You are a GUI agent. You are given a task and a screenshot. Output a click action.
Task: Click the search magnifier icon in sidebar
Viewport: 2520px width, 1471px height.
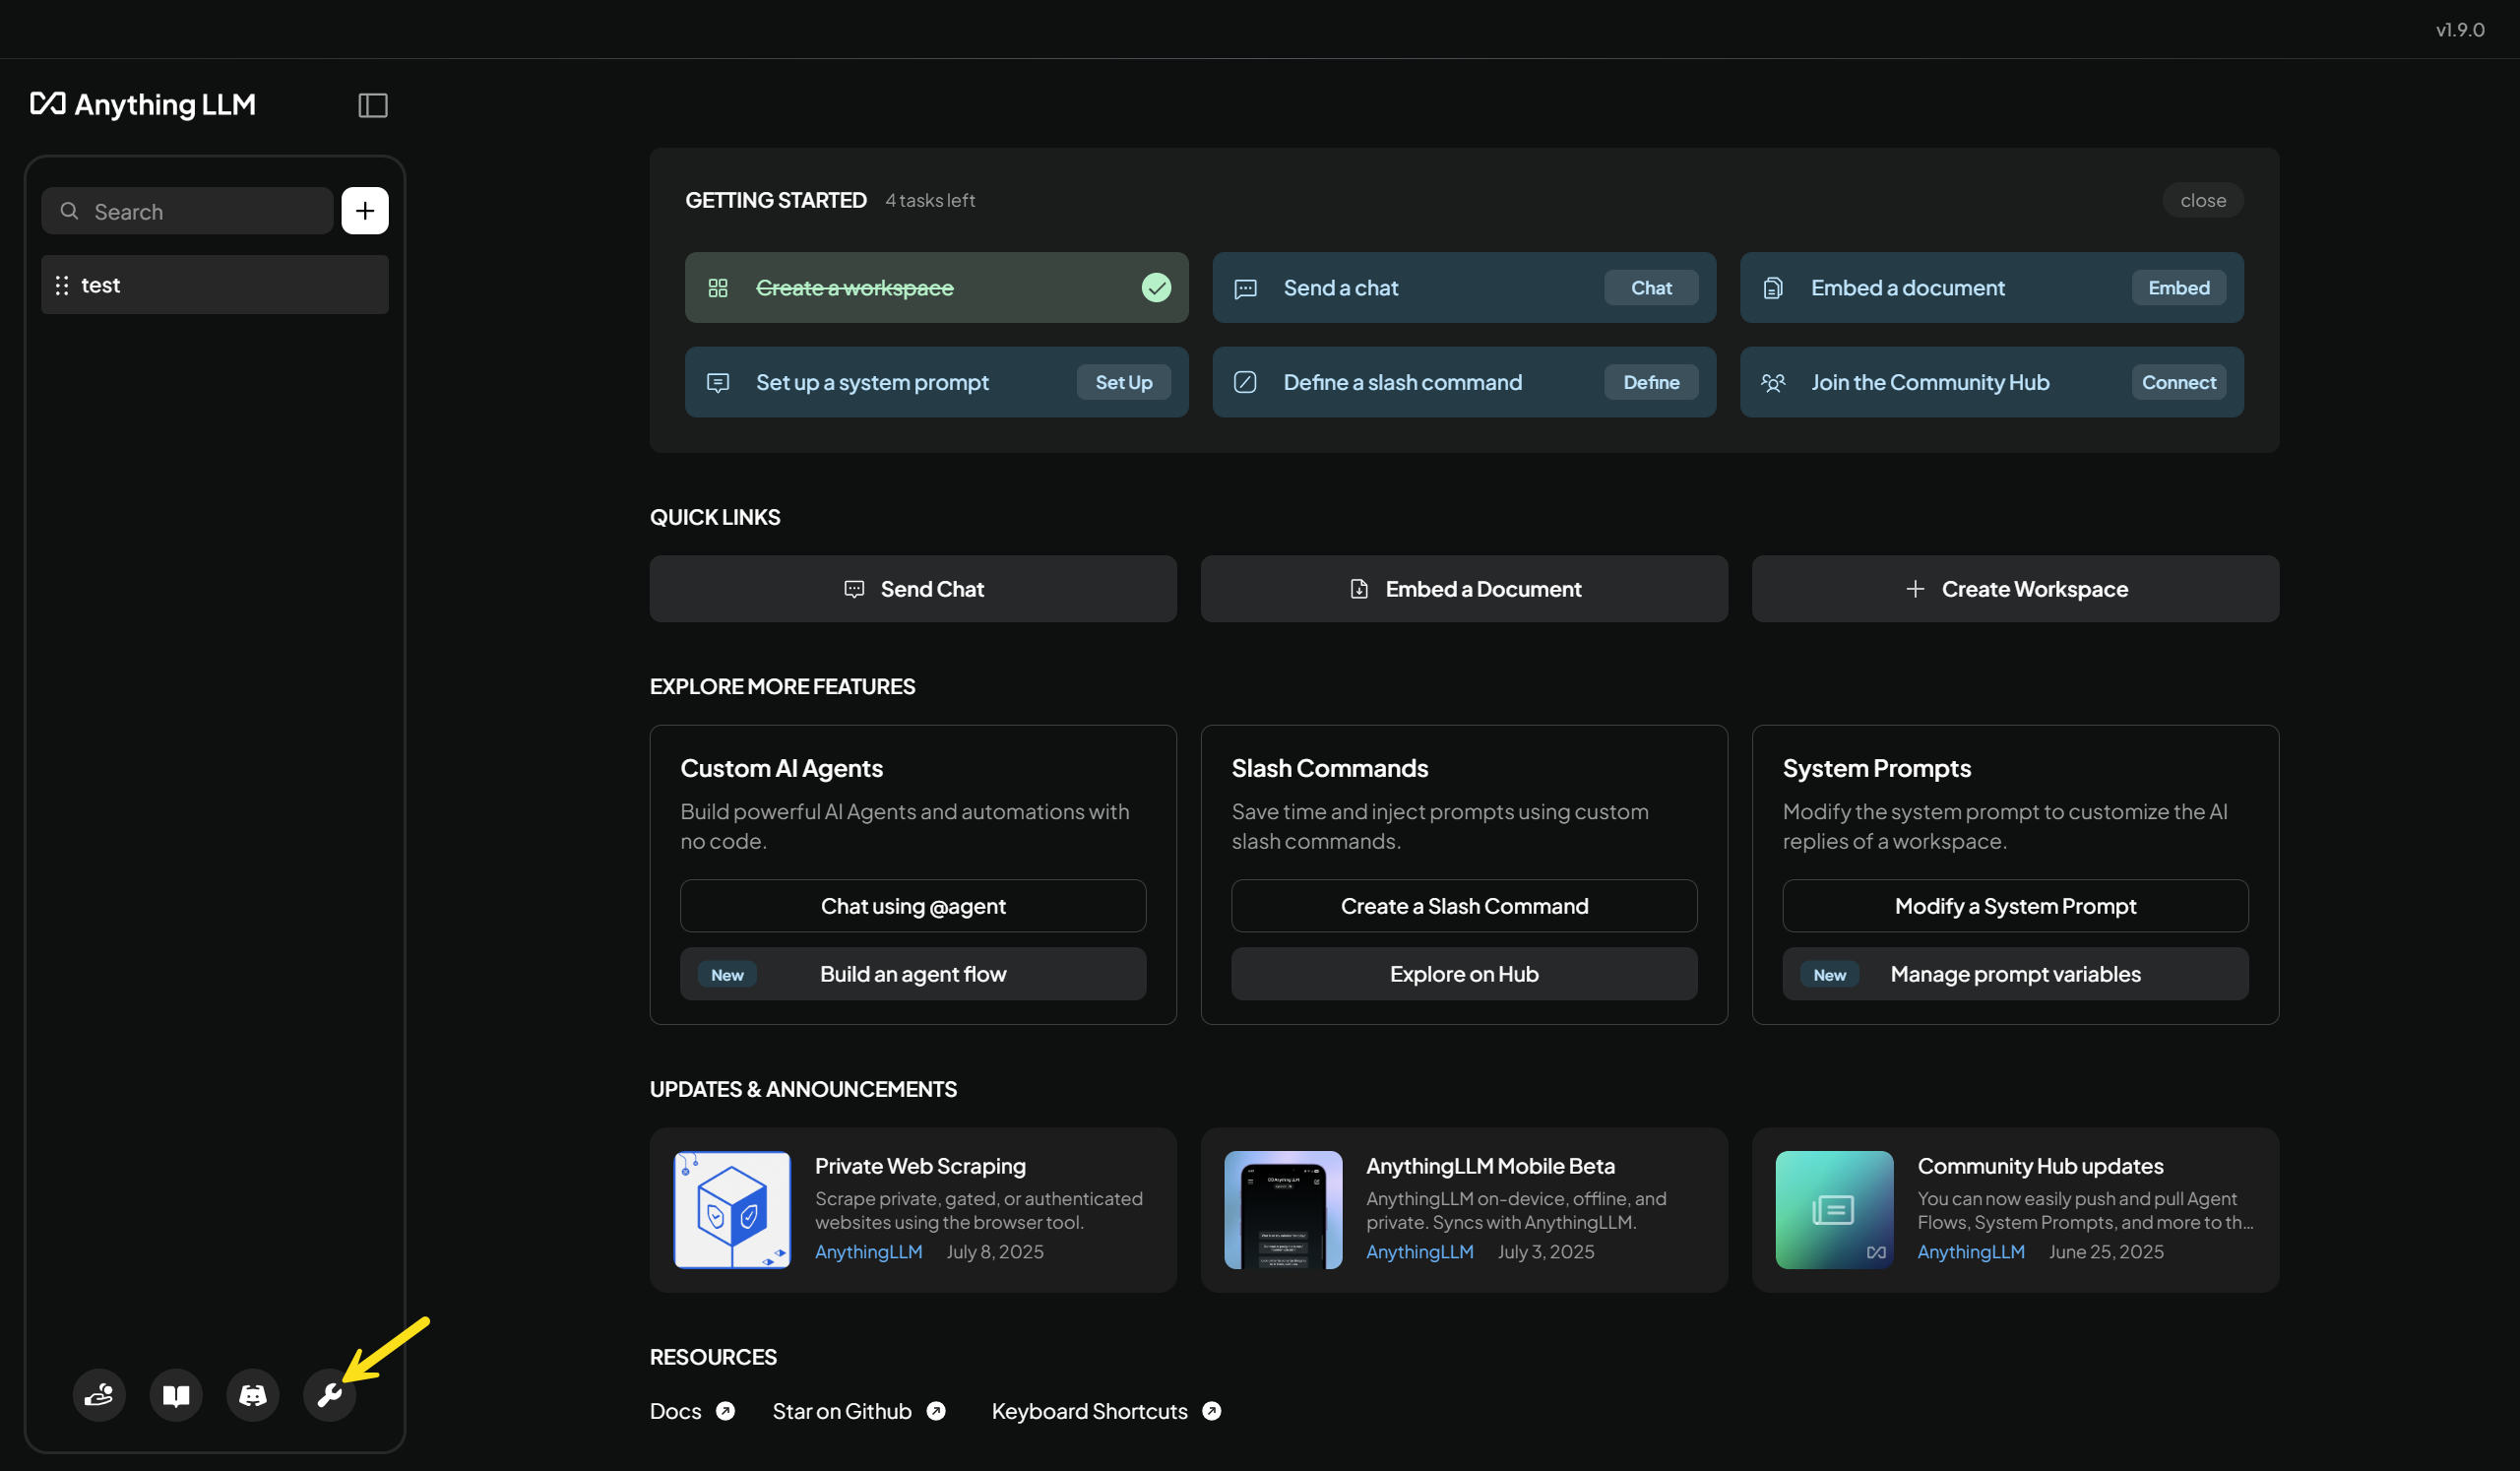point(69,211)
